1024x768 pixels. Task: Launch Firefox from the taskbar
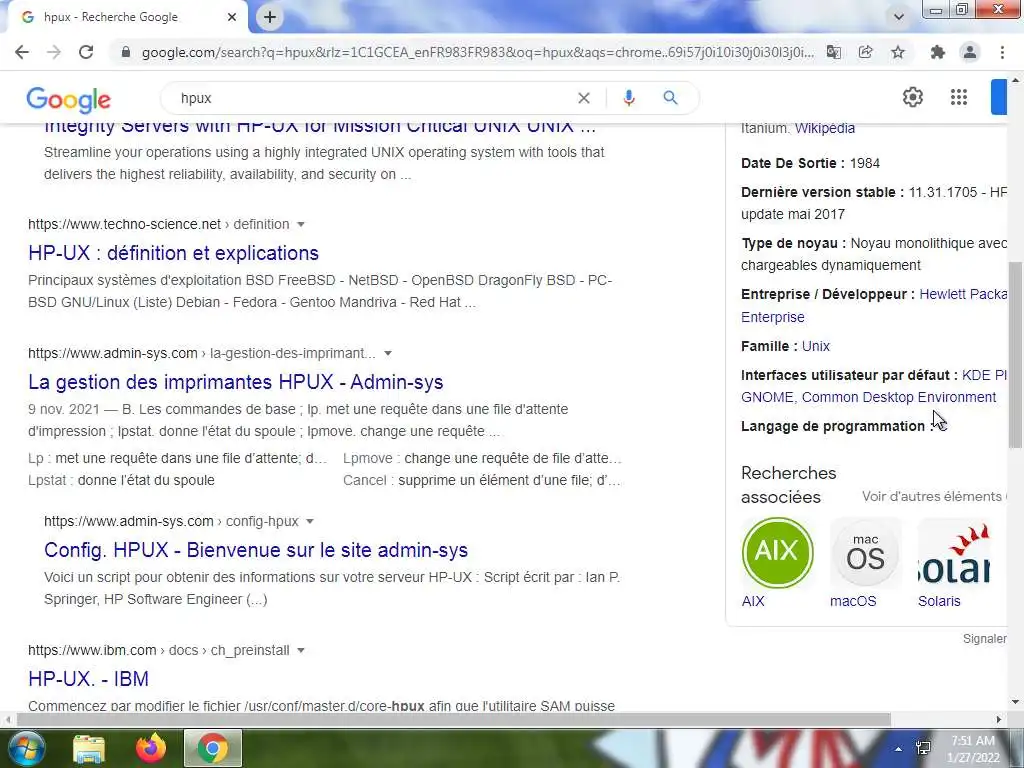[x=151, y=748]
